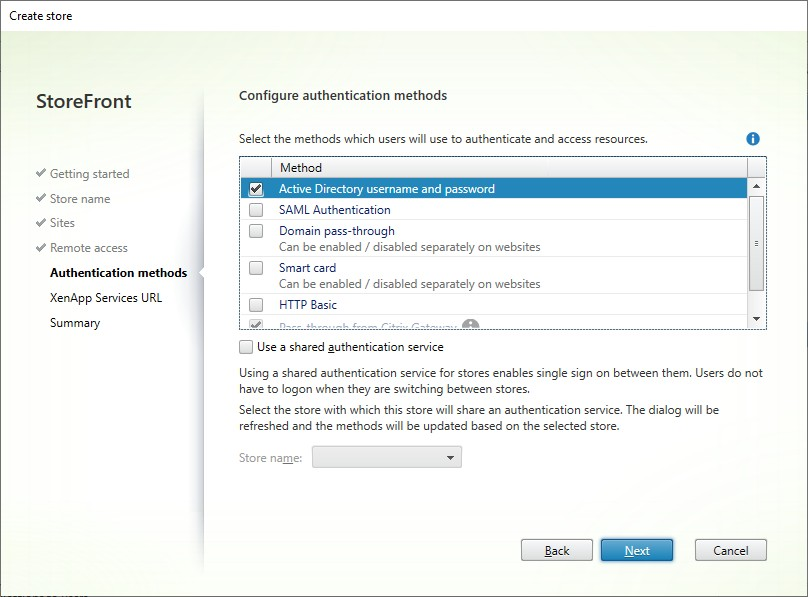Enable HTTP Basic authentication
808x597 pixels.
pos(257,304)
